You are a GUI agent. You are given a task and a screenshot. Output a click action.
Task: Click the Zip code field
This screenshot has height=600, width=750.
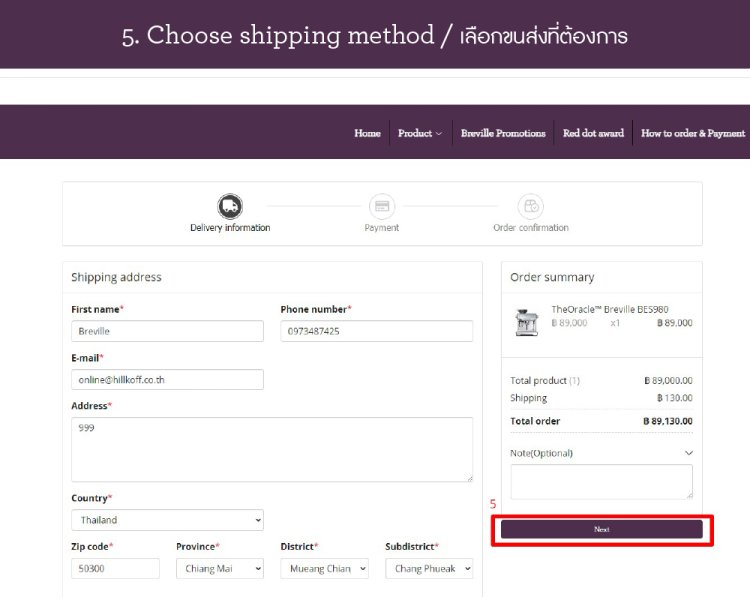point(115,568)
